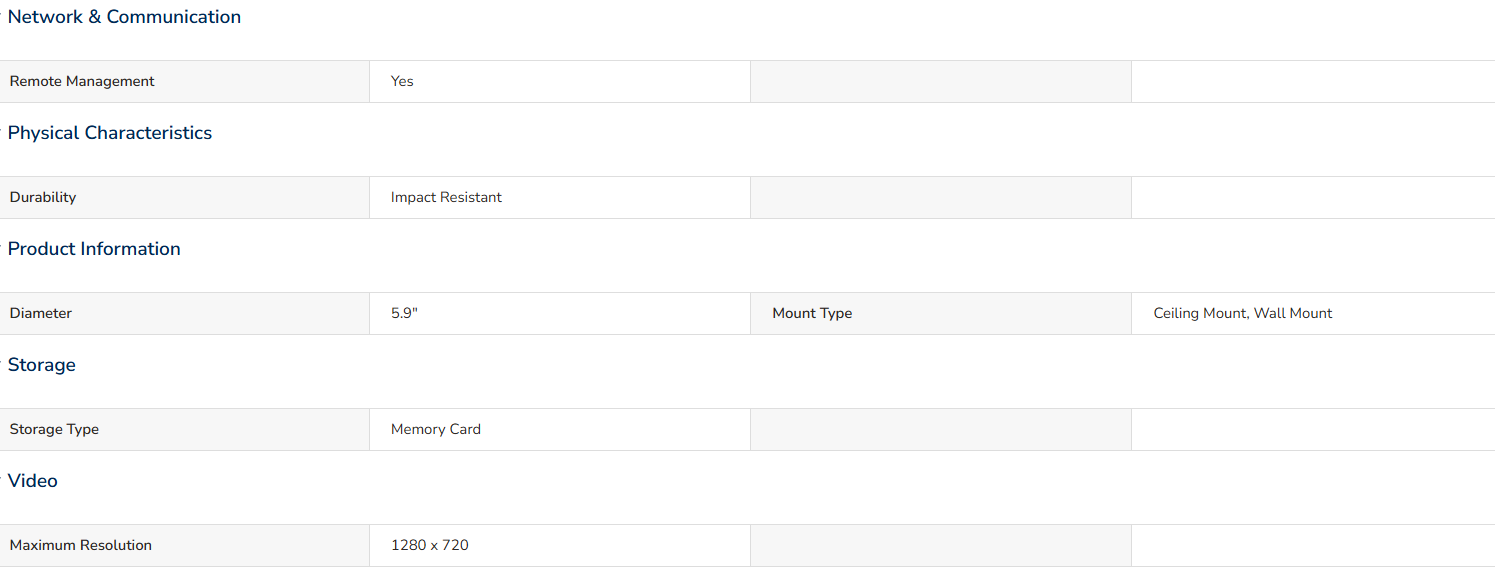Click the blank cell immediately right of Yes
This screenshot has height=571, width=1495.
point(941,81)
